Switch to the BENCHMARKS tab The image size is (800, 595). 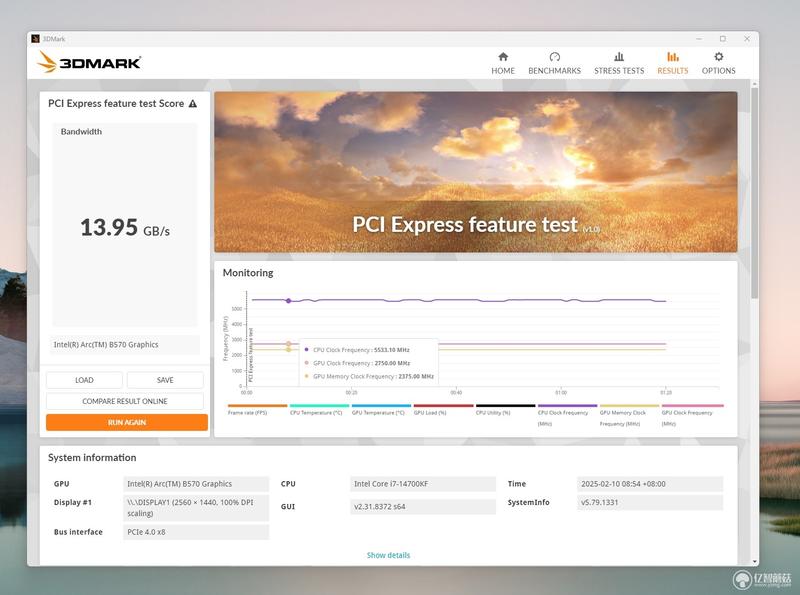point(554,63)
